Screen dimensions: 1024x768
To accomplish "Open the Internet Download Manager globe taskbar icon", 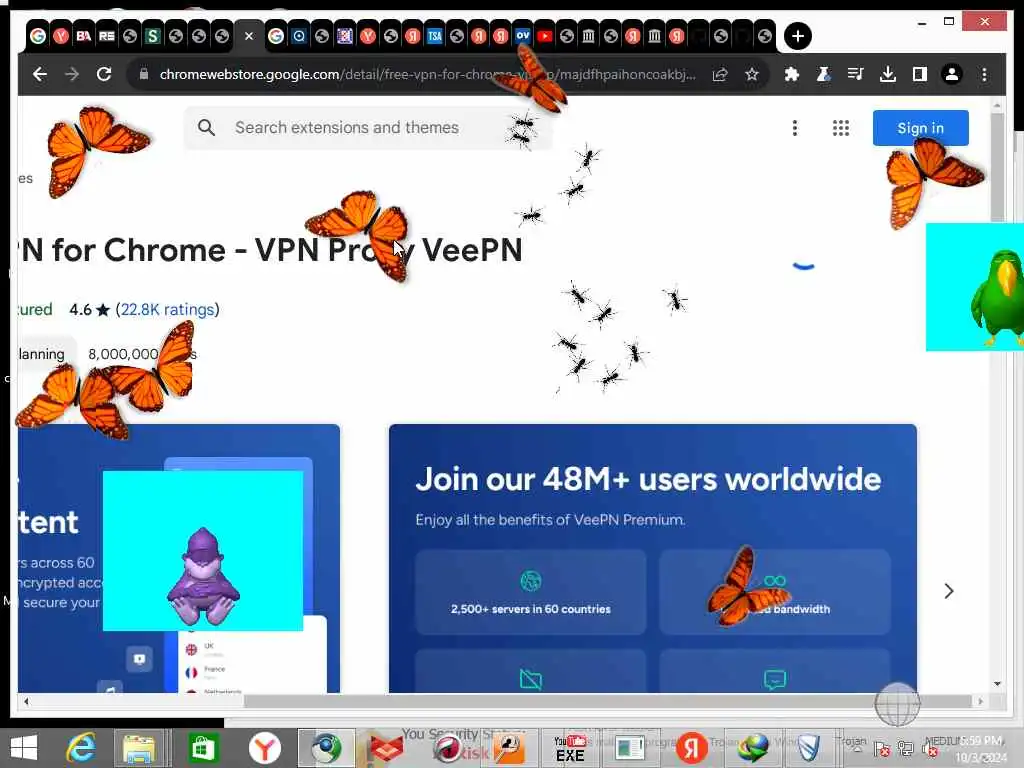I will point(752,748).
